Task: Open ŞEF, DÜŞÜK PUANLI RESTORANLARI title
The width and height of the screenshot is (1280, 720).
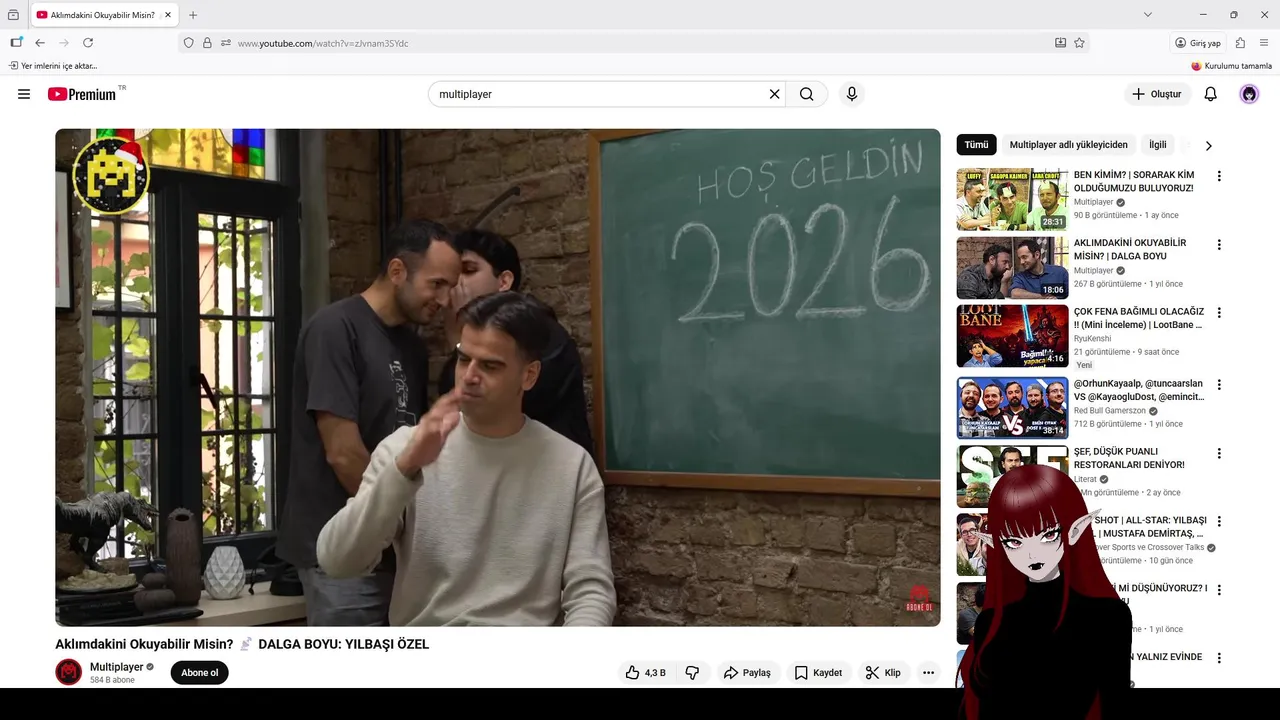Action: click(x=1129, y=458)
